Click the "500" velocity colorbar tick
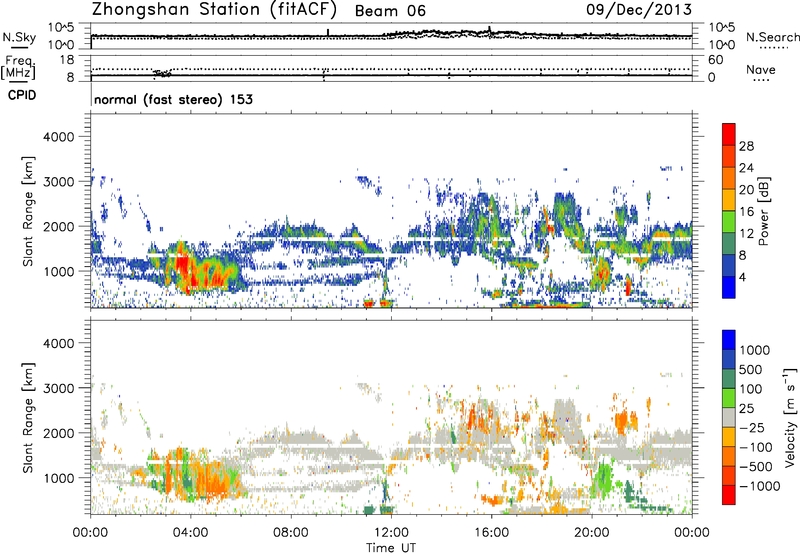 pyautogui.click(x=750, y=369)
